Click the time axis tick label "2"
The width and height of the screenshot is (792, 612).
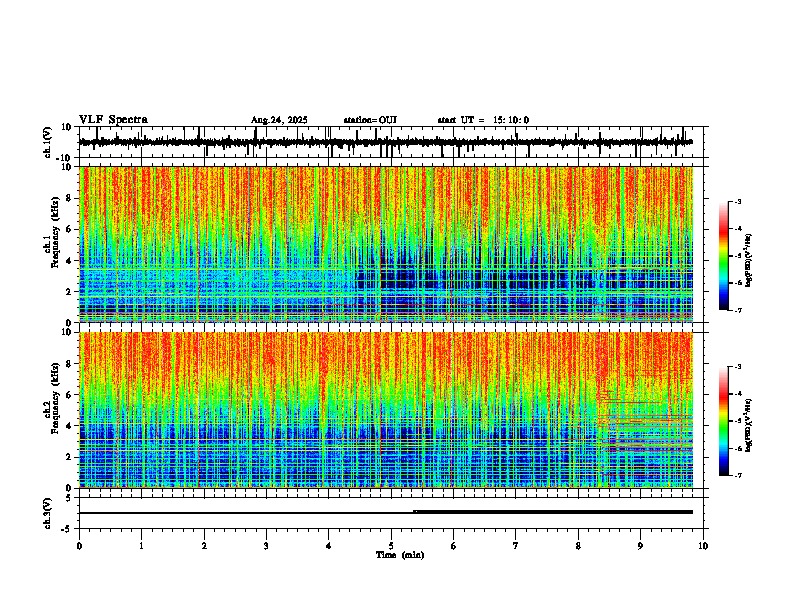[204, 546]
